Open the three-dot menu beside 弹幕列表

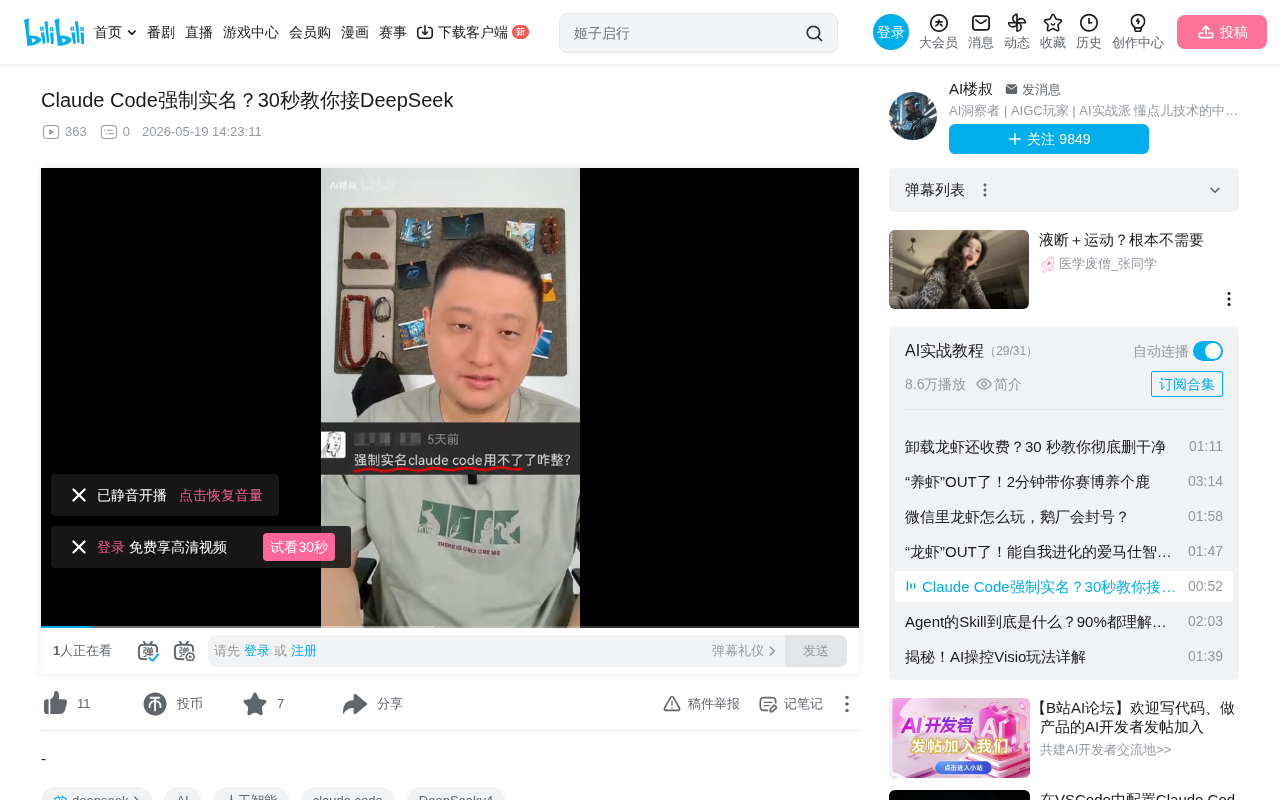pyautogui.click(x=985, y=190)
